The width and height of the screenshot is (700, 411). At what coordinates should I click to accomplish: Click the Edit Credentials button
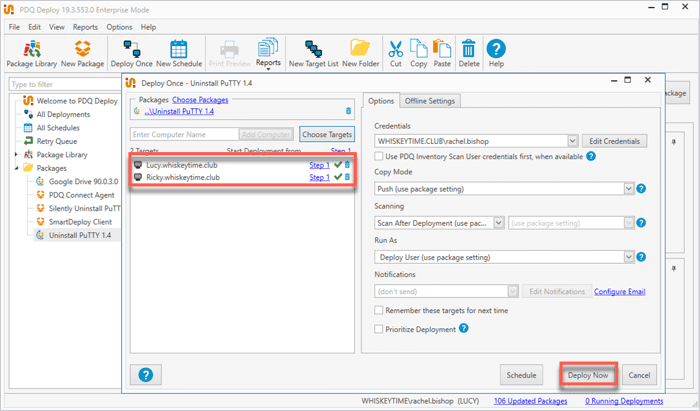[x=614, y=141]
